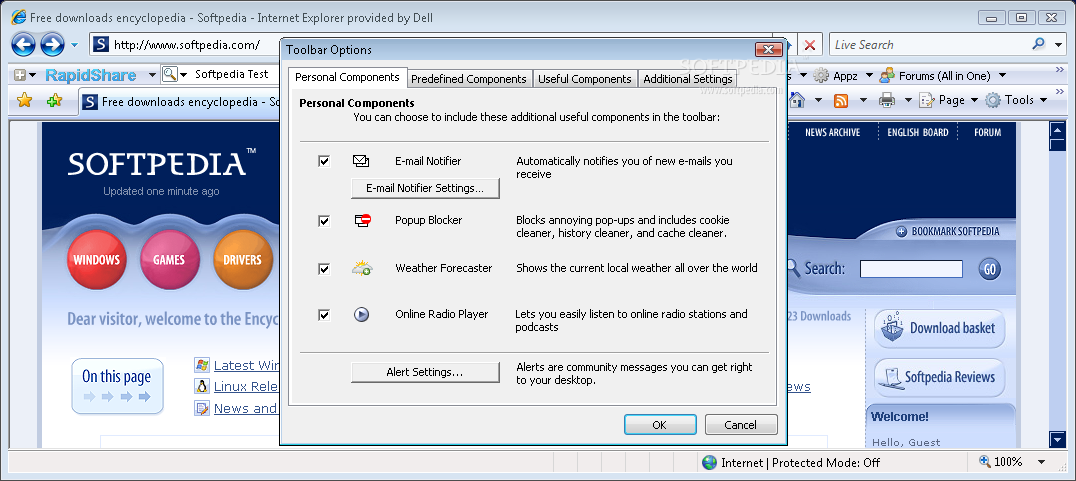This screenshot has width=1076, height=481.
Task: Click Internet Protected Mode status text
Action: pyautogui.click(x=800, y=462)
